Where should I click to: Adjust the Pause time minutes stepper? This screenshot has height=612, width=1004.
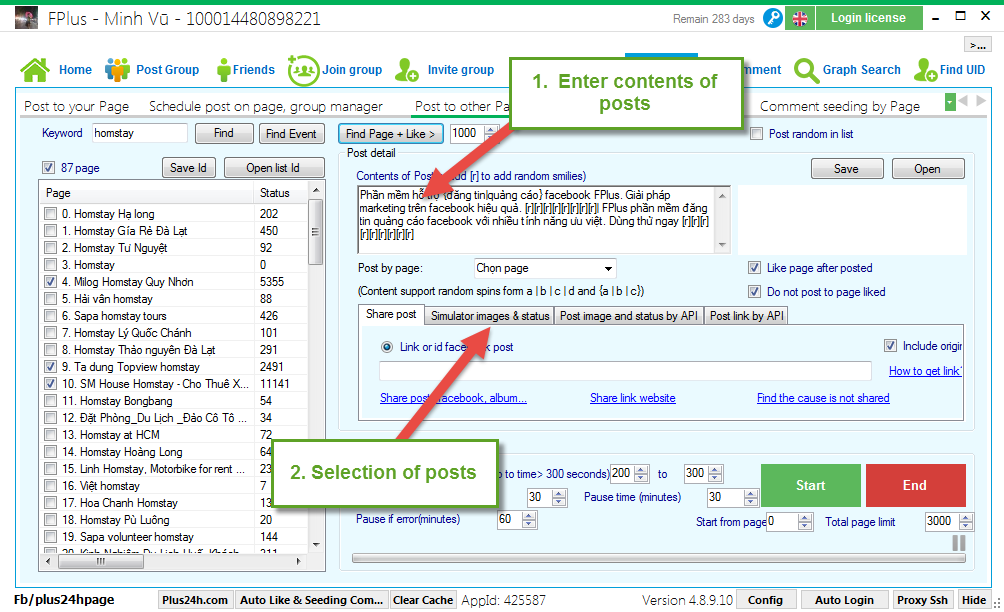pos(751,497)
